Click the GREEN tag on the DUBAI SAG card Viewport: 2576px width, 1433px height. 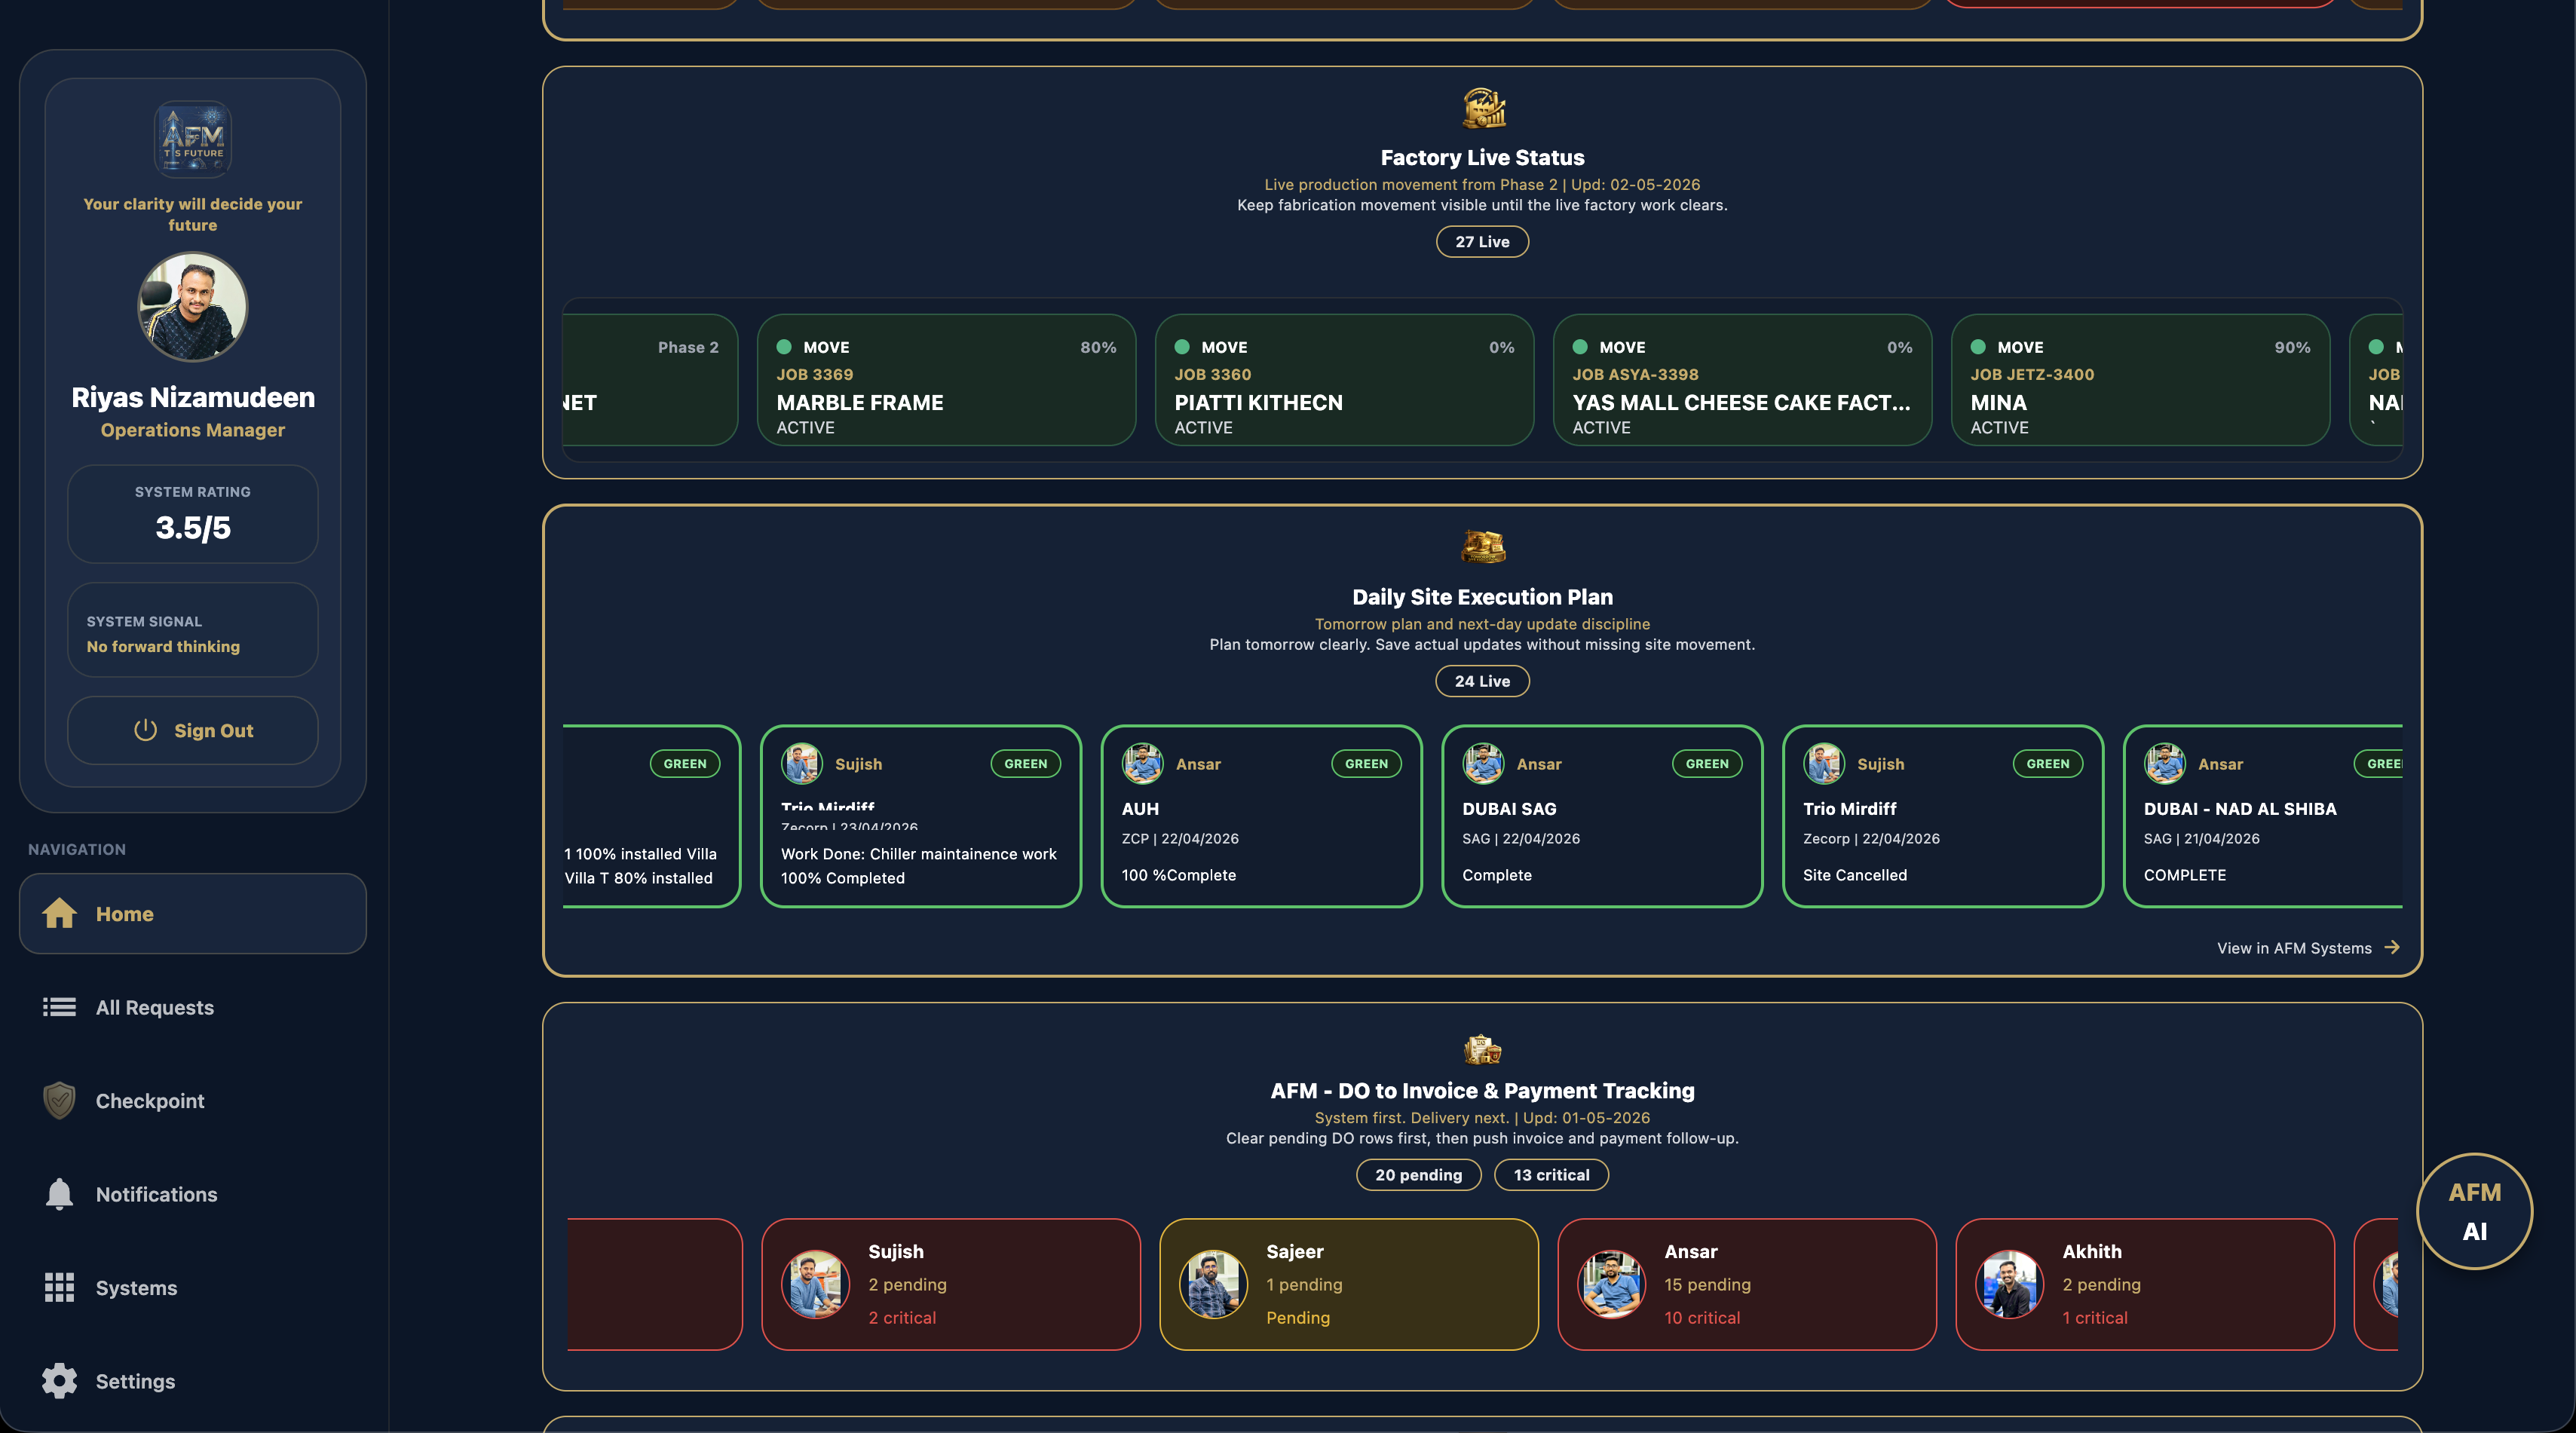click(x=1707, y=763)
